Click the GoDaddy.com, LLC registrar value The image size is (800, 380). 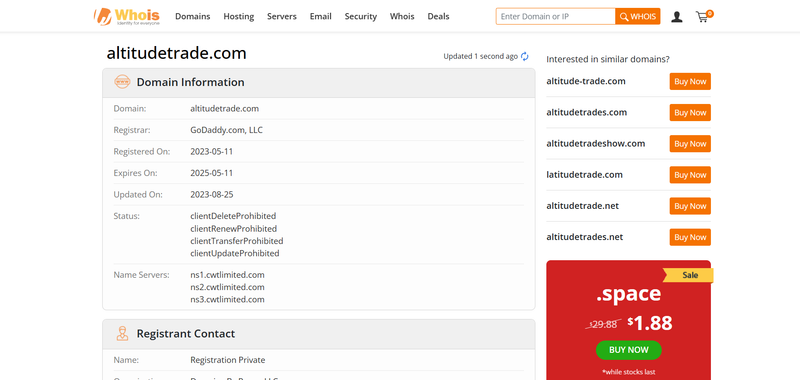[x=227, y=130]
